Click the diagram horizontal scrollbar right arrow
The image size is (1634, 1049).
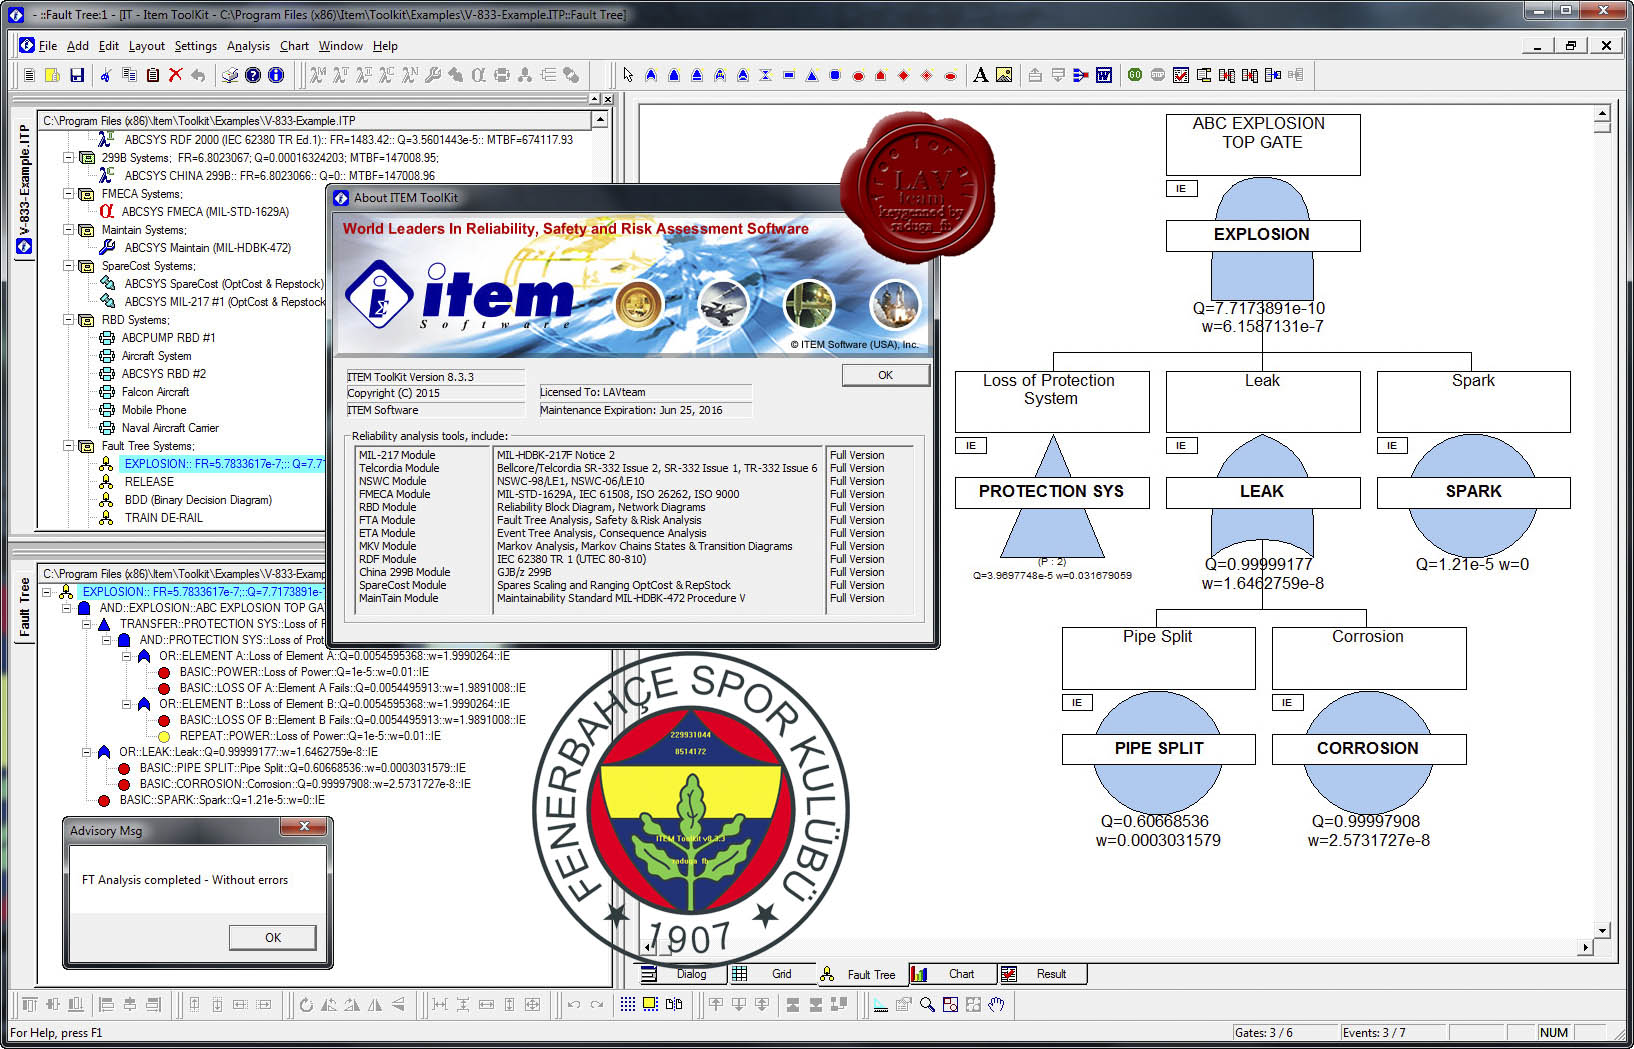click(x=1585, y=947)
